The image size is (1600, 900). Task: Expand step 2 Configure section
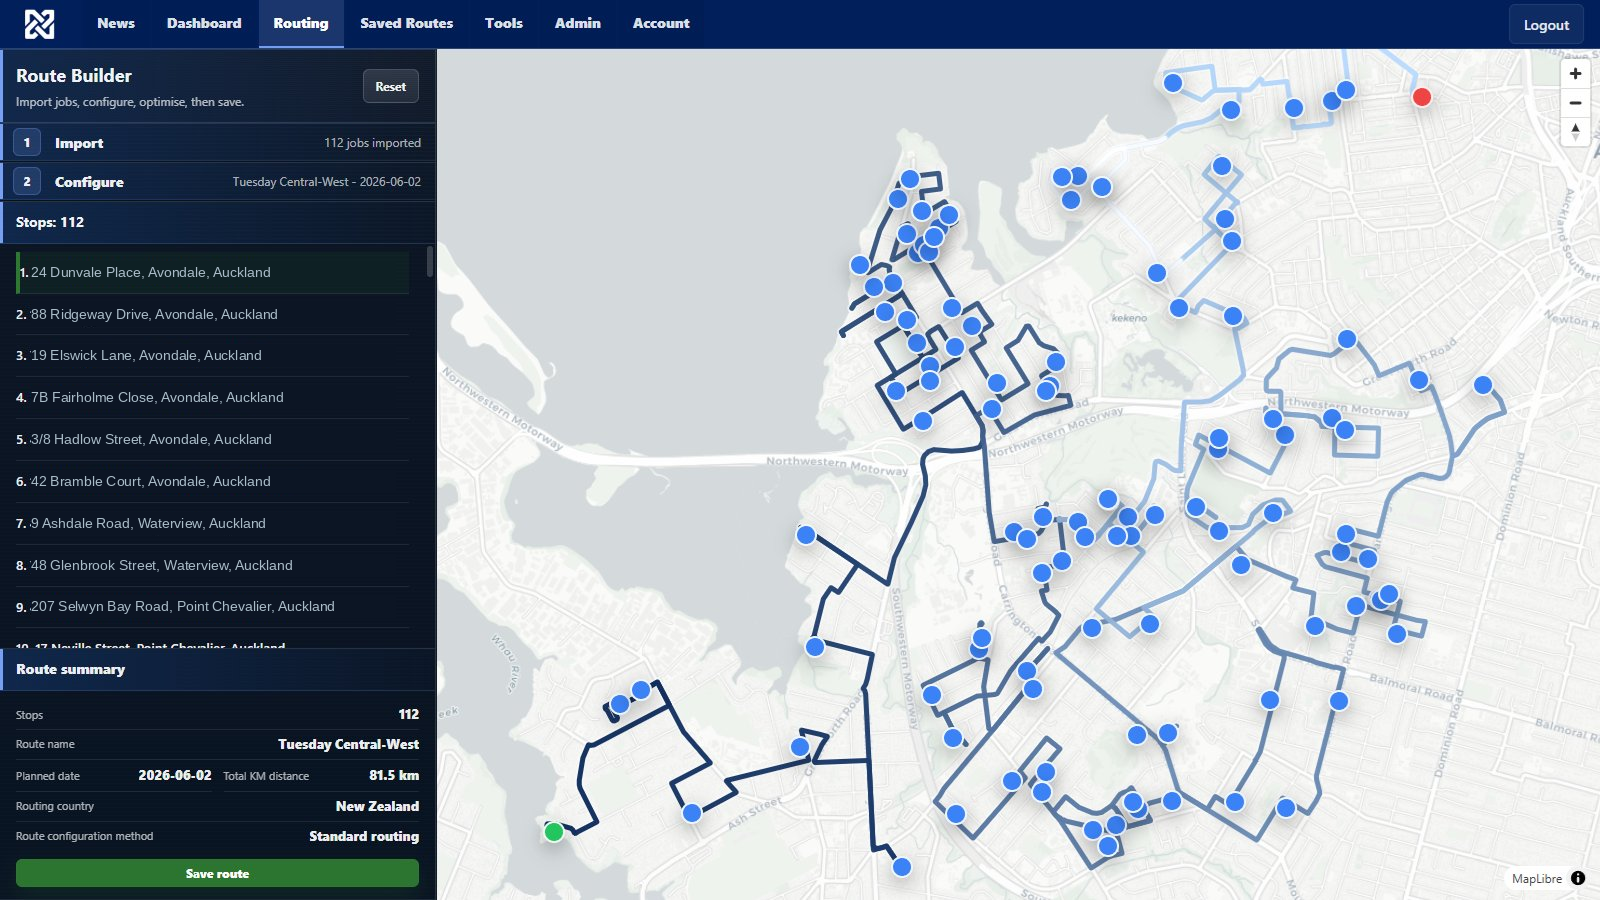(x=218, y=182)
